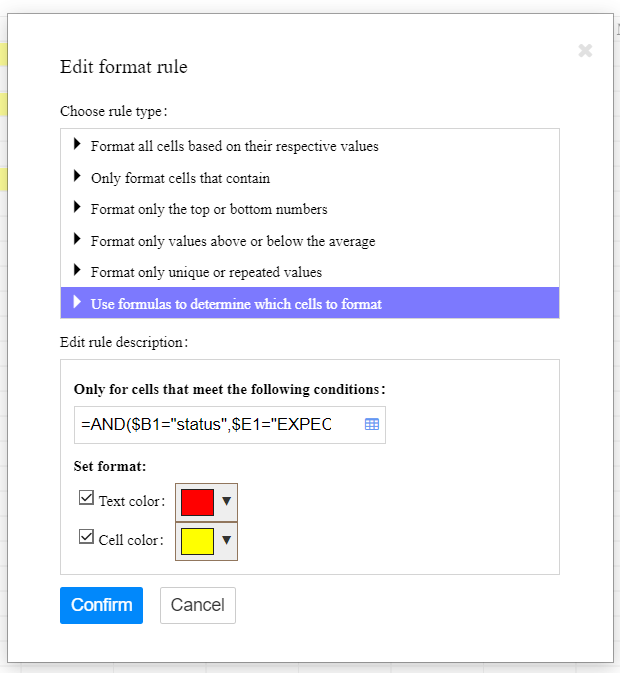
Task: Open the text color dropdown arrow
Action: pos(226,501)
